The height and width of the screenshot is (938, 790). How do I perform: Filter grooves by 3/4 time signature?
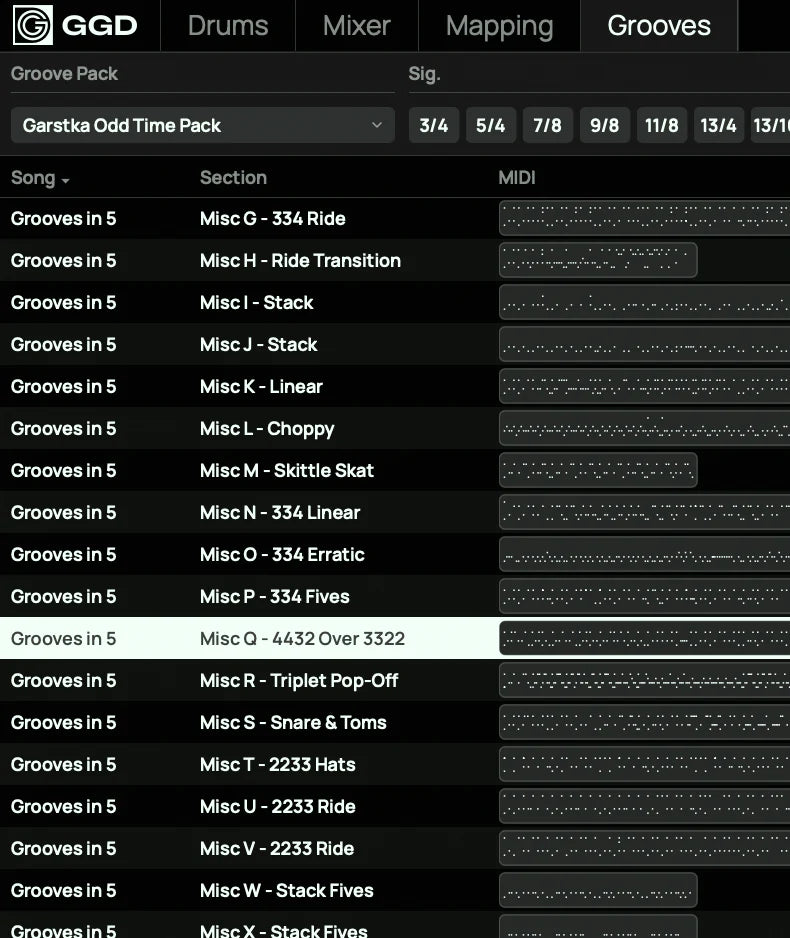(434, 125)
